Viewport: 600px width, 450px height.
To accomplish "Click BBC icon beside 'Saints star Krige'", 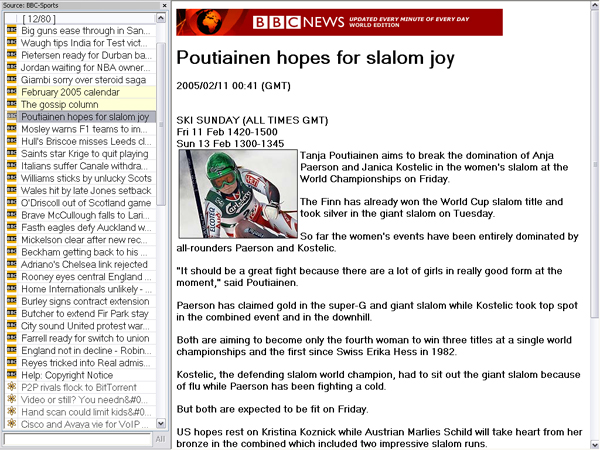I will 11,153.
